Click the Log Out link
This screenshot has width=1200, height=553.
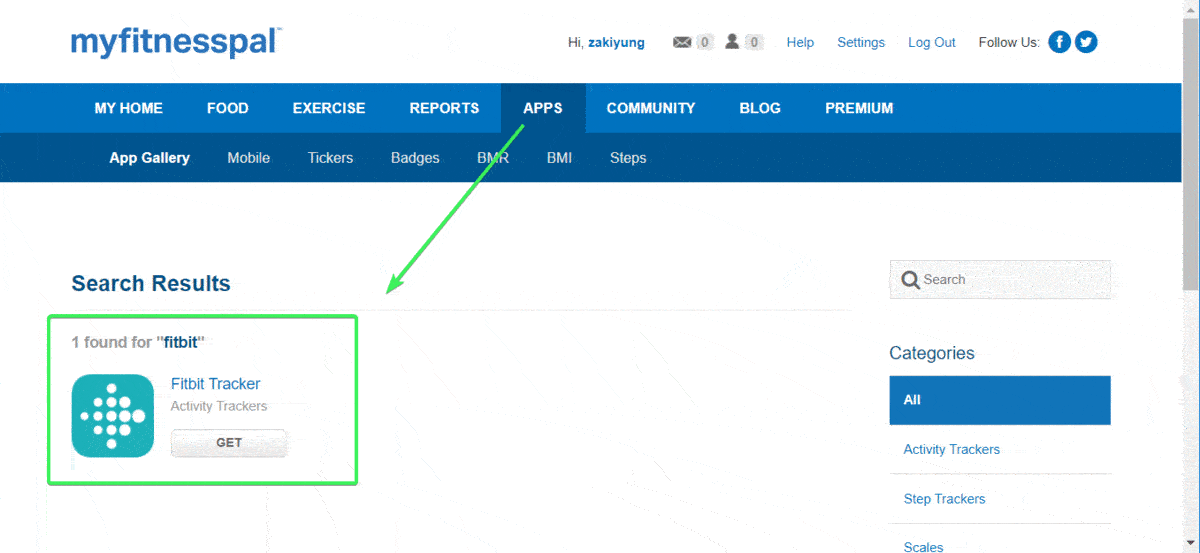[932, 42]
